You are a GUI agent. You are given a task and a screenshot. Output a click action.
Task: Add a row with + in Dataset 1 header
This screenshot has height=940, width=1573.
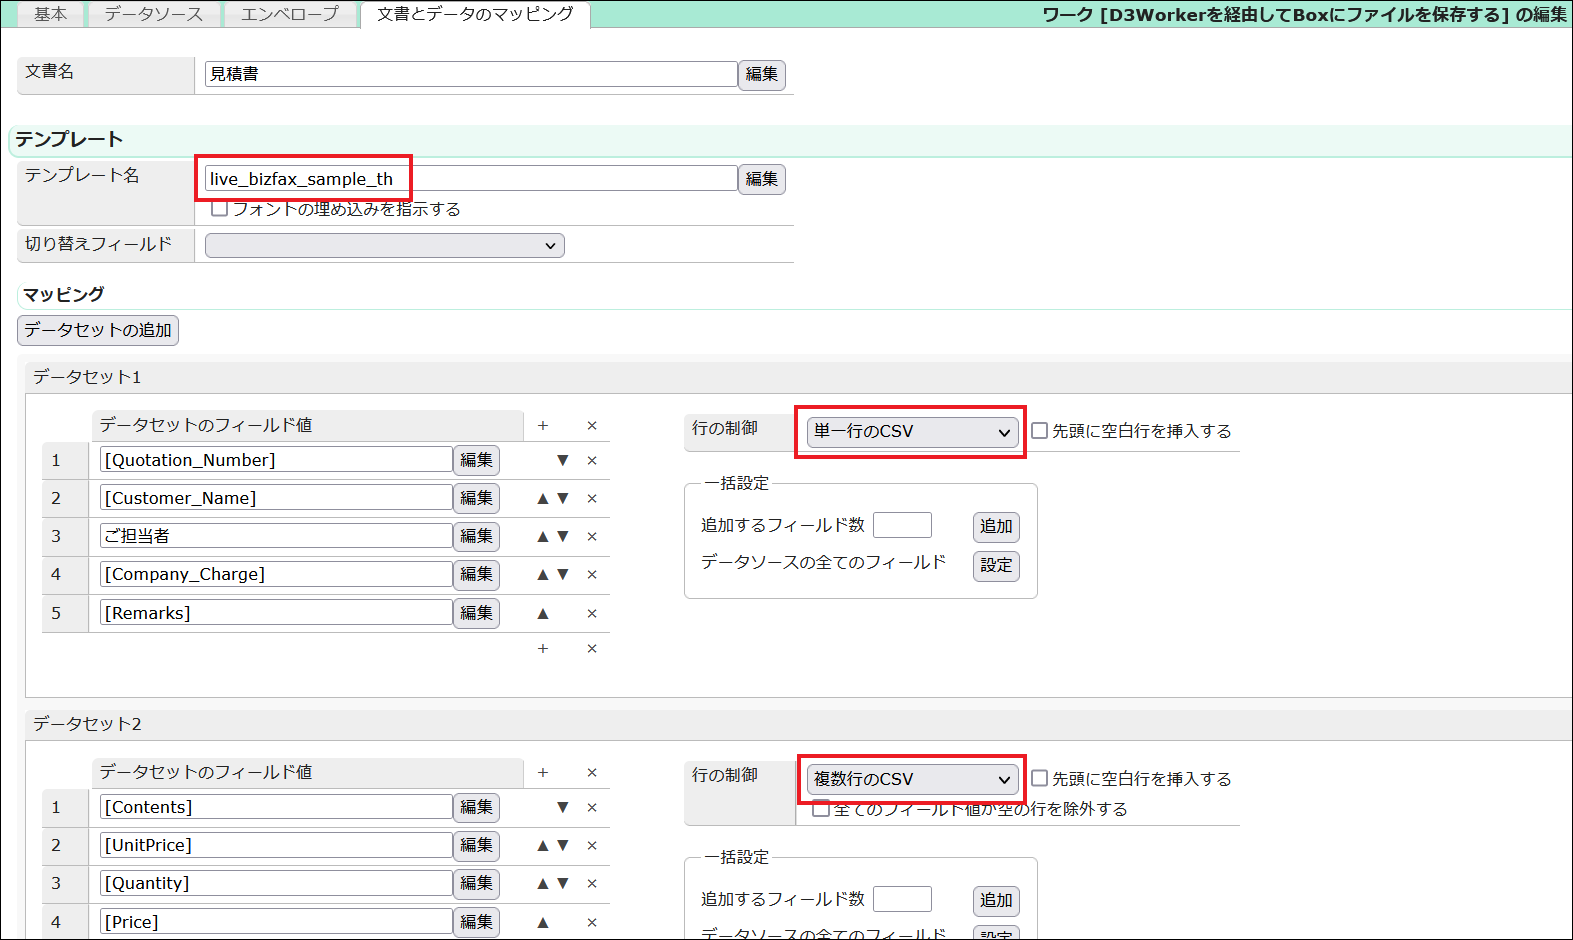tap(543, 426)
